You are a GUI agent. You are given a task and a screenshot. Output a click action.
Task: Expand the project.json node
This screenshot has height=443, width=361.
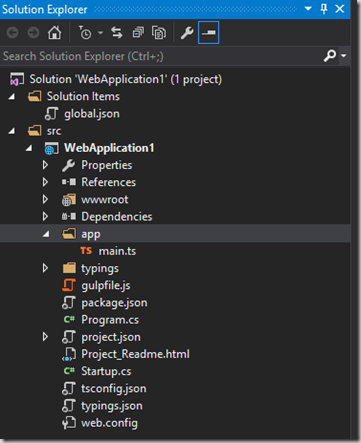click(45, 337)
